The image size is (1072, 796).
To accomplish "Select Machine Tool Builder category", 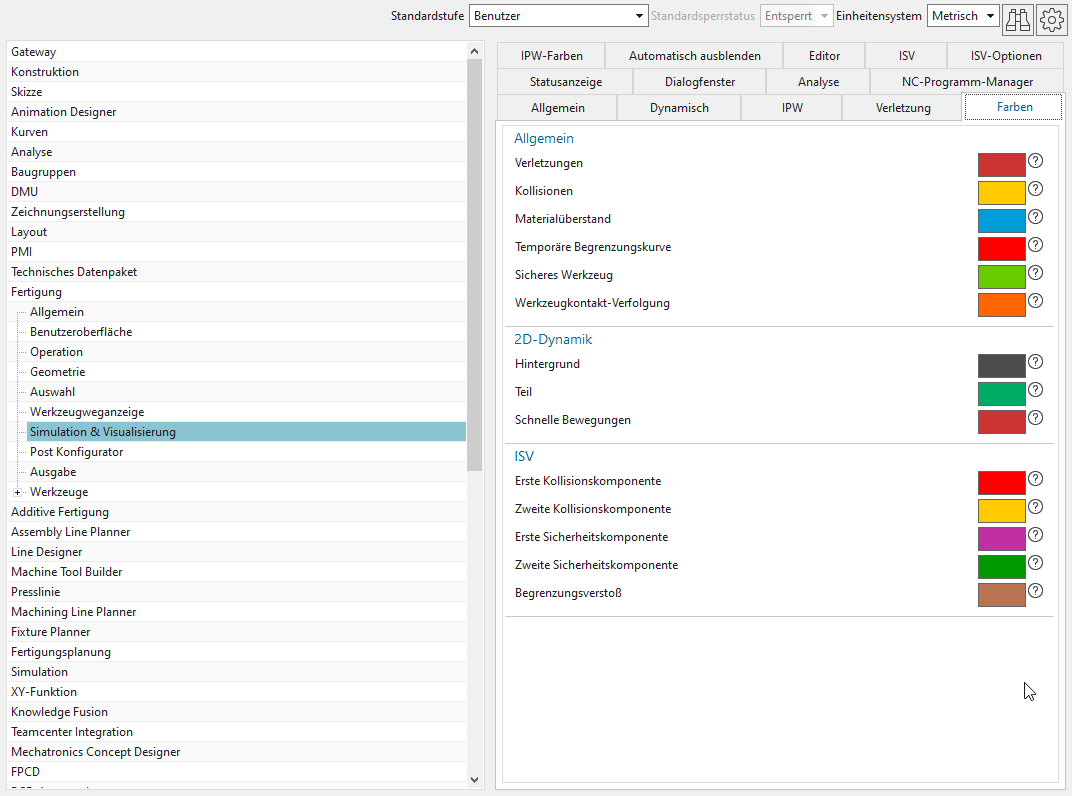I will point(237,572).
